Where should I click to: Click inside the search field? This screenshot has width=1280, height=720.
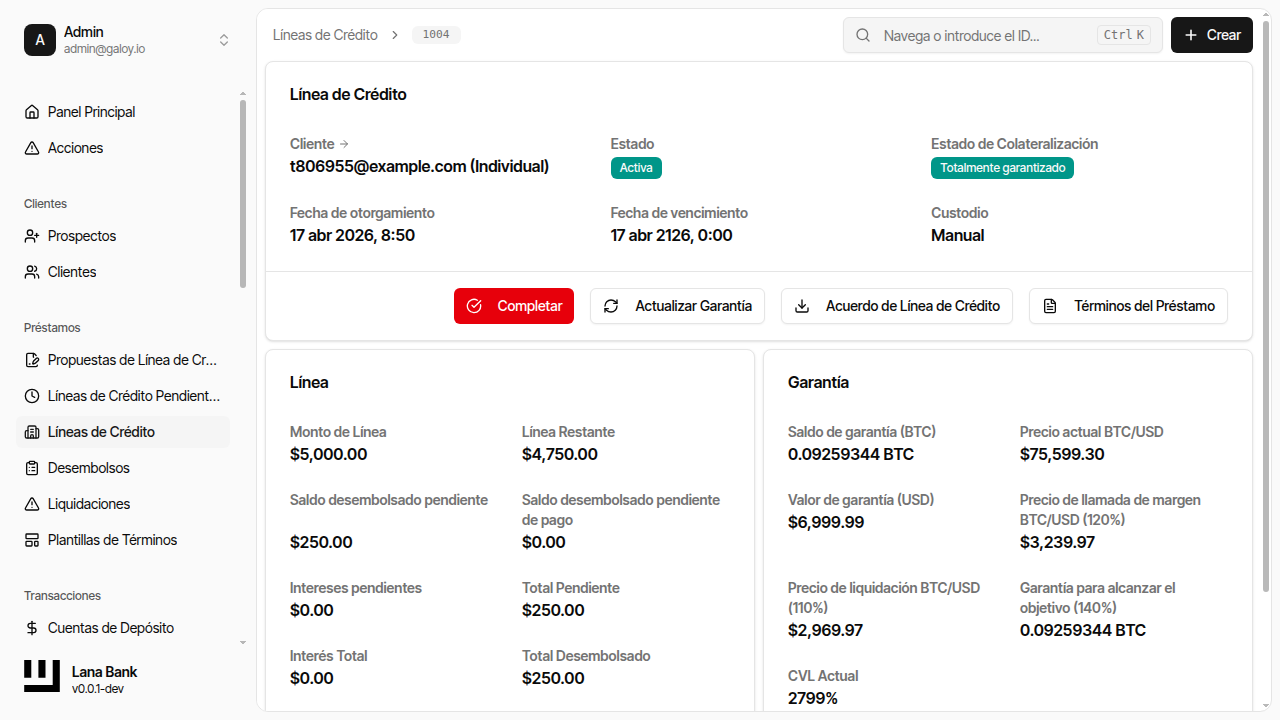(x=980, y=35)
